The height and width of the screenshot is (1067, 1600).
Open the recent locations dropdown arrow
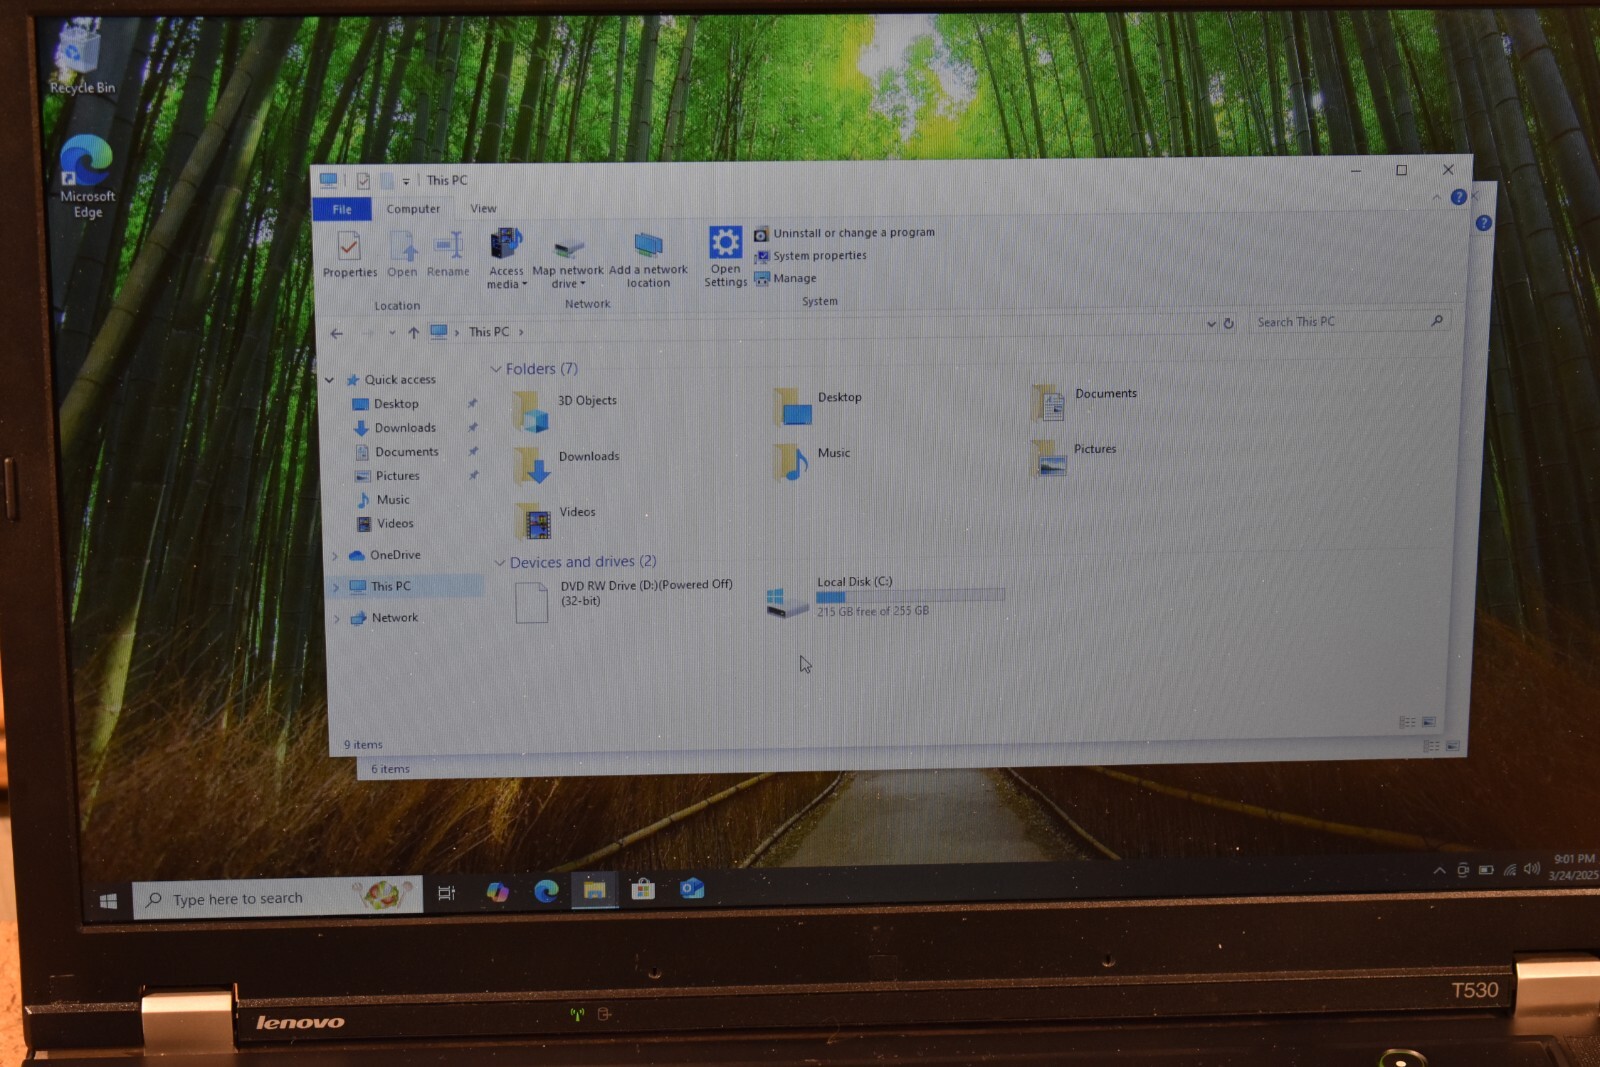(392, 333)
